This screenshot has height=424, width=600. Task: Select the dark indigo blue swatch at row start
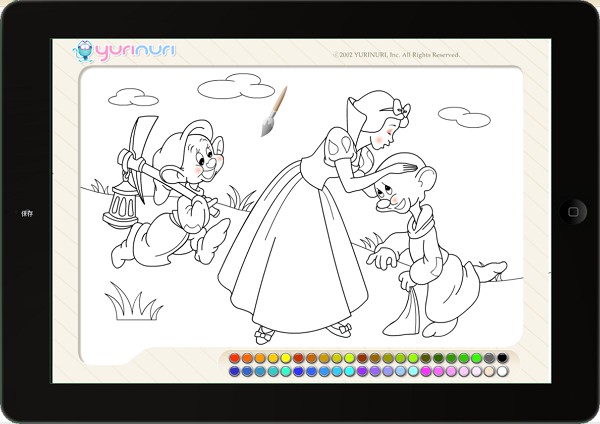235,371
